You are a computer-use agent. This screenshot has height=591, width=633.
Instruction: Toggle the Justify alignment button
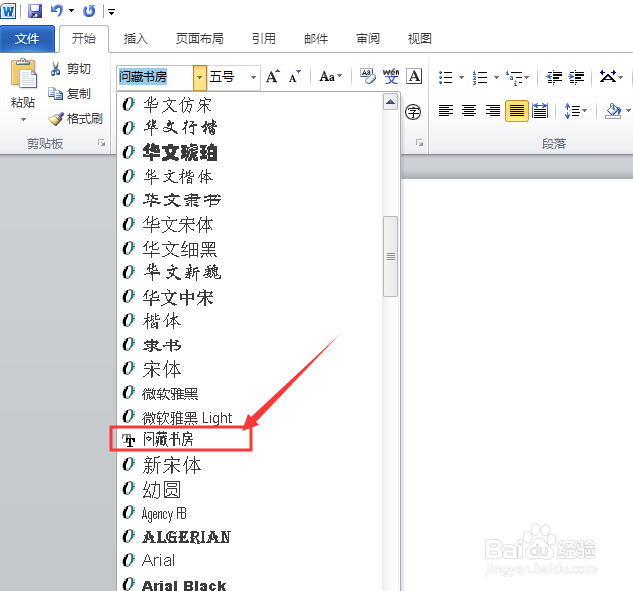[x=517, y=110]
